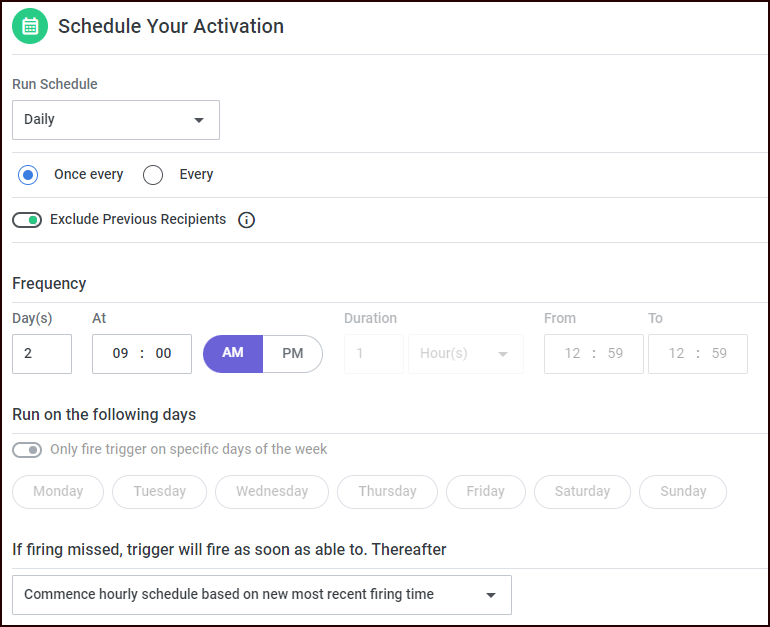
Task: Choose AM for the run time
Action: 233,354
